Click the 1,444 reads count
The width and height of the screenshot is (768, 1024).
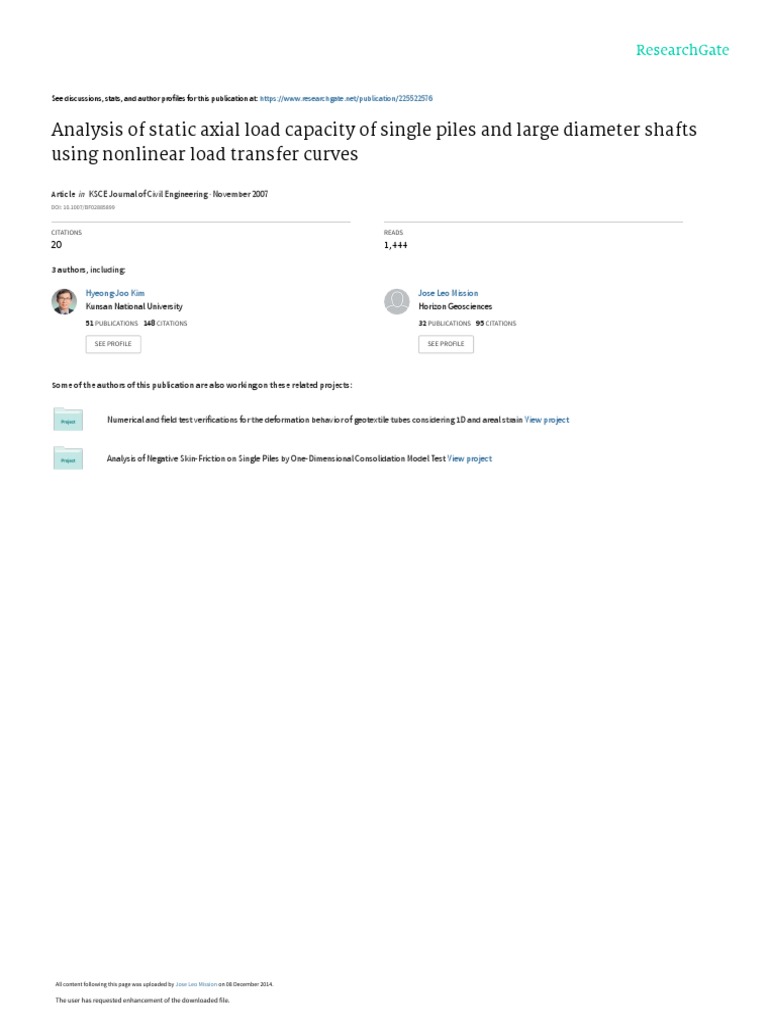click(395, 244)
